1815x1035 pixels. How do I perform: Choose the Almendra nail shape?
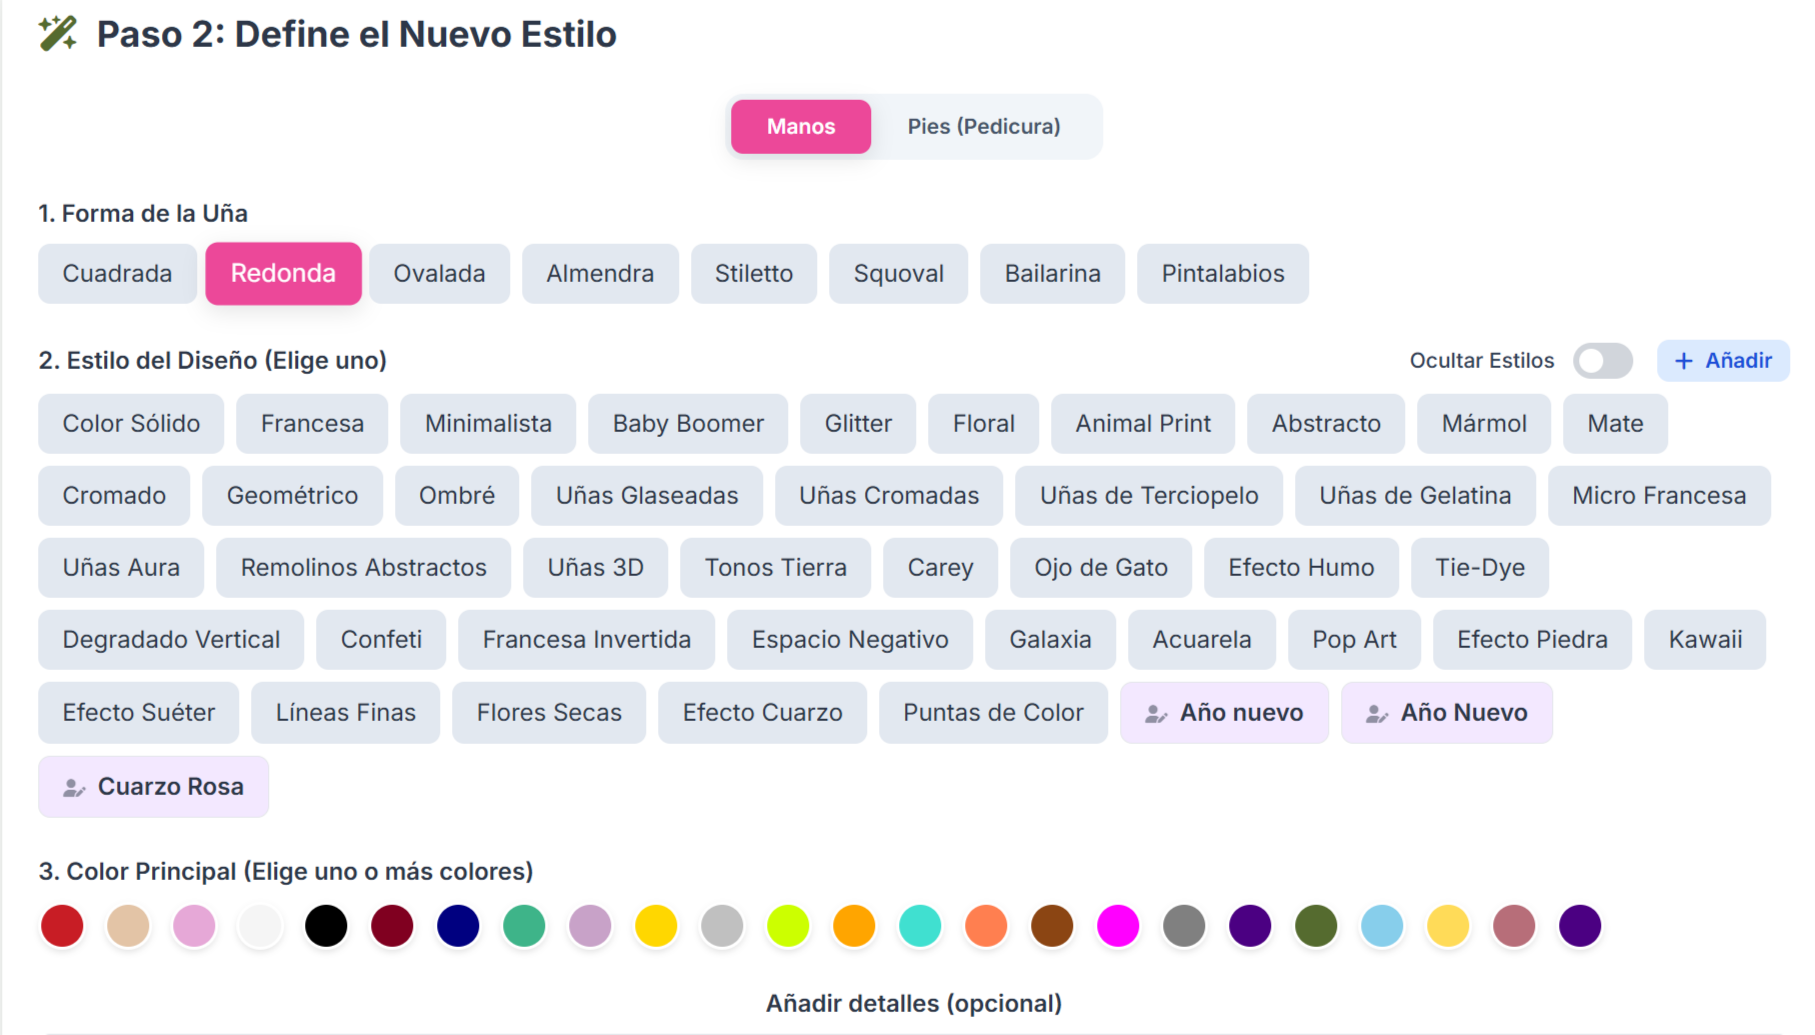tap(600, 273)
